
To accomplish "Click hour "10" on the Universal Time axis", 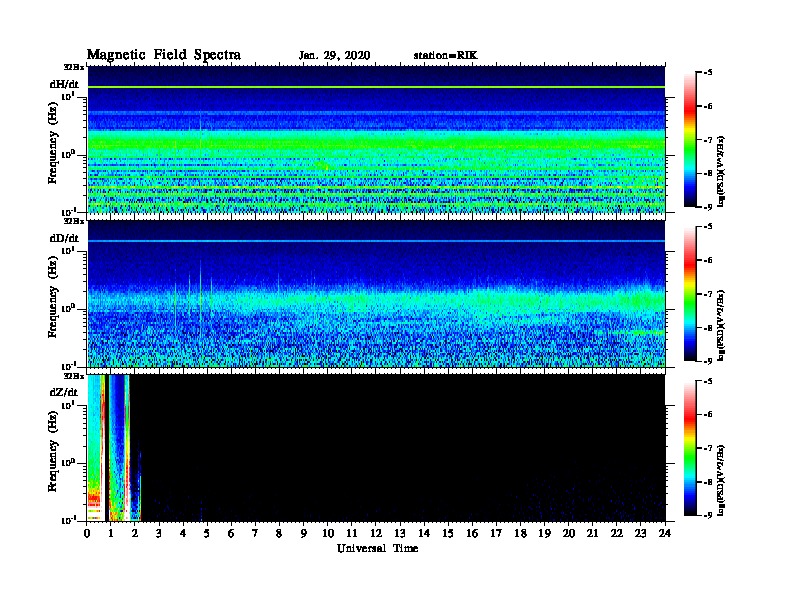I will 328,533.
